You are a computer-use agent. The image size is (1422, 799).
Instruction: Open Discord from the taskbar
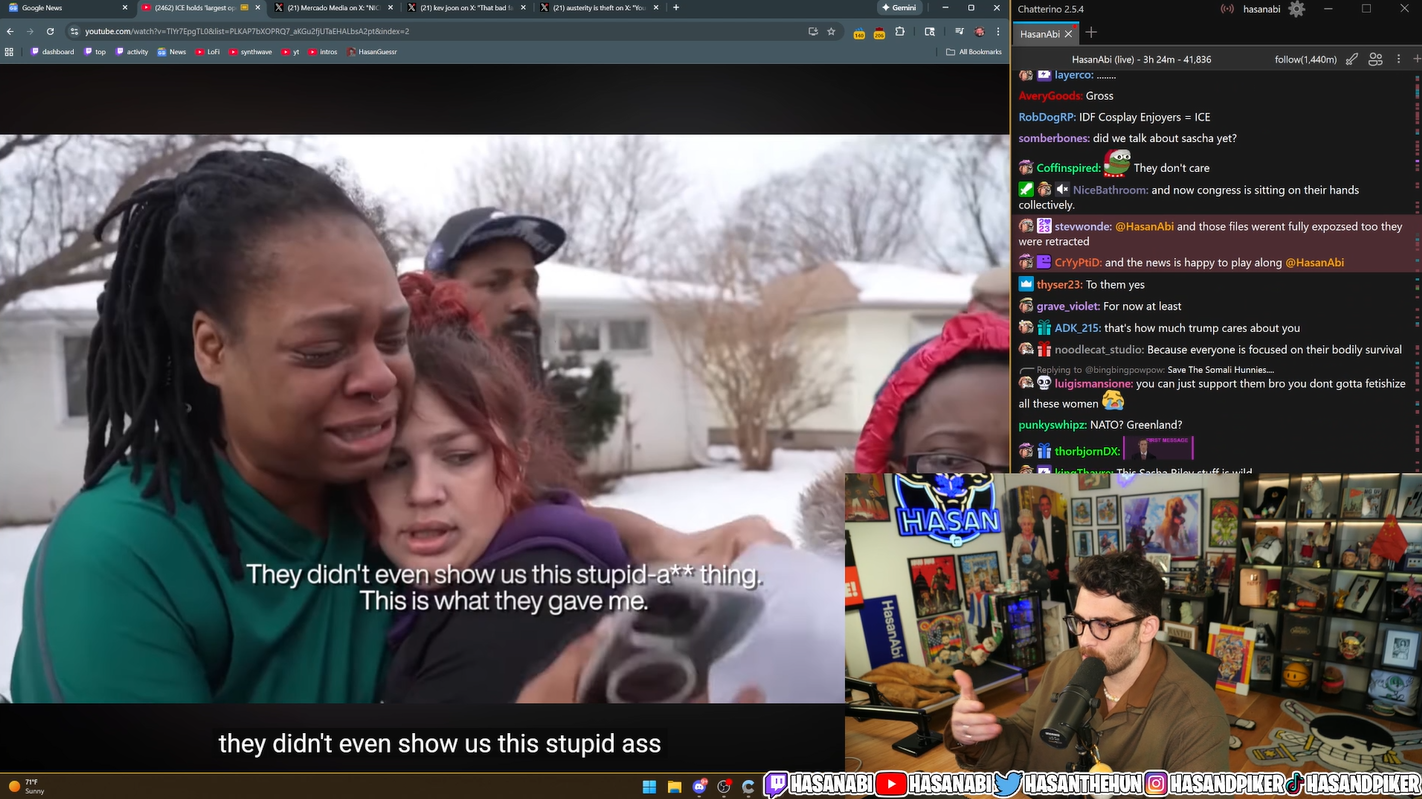coord(699,787)
